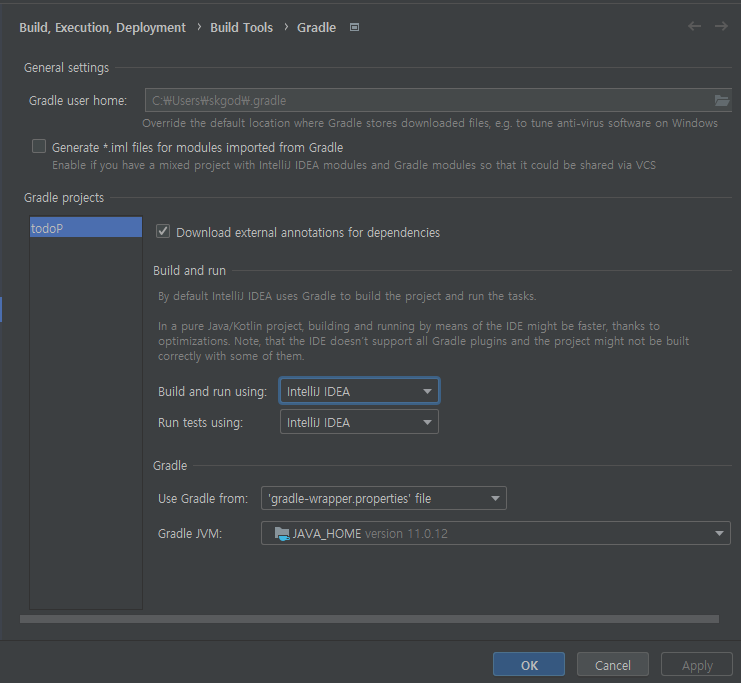Go forward with the right arrow icon
Viewport: 741px width, 683px height.
click(x=721, y=26)
